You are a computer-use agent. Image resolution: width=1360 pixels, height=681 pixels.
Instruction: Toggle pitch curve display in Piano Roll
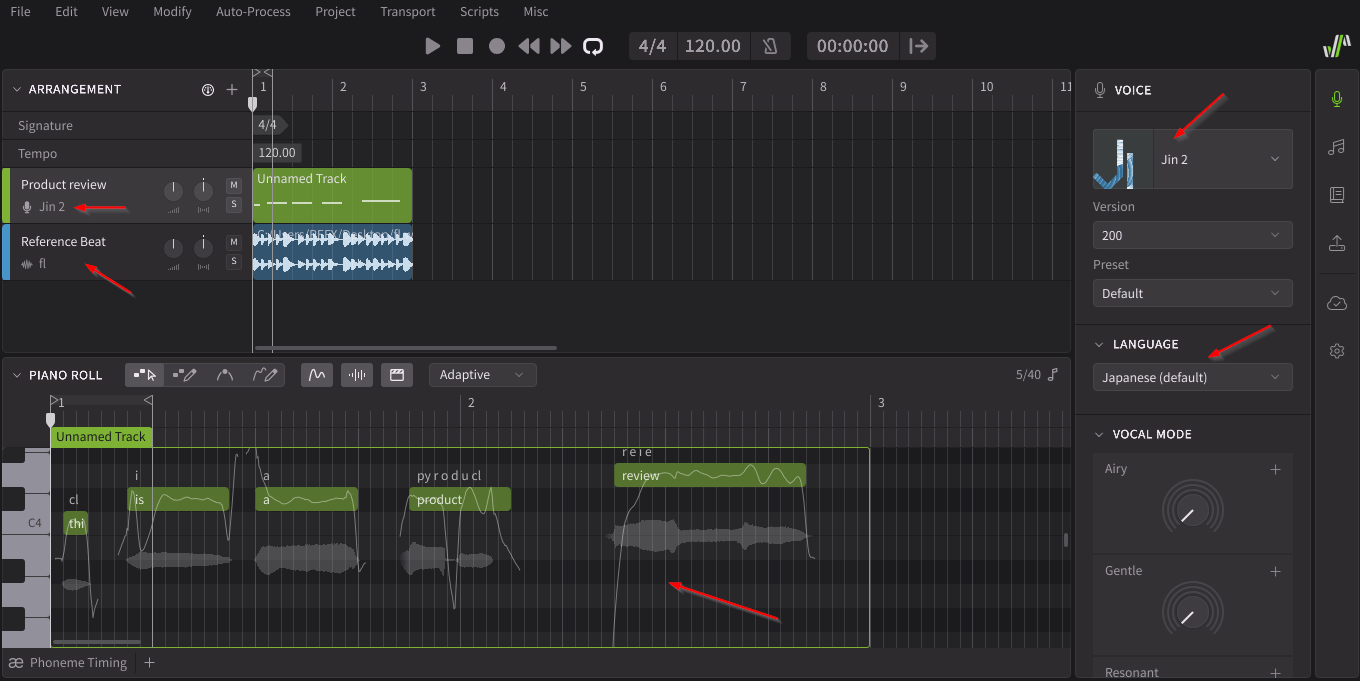tap(317, 375)
